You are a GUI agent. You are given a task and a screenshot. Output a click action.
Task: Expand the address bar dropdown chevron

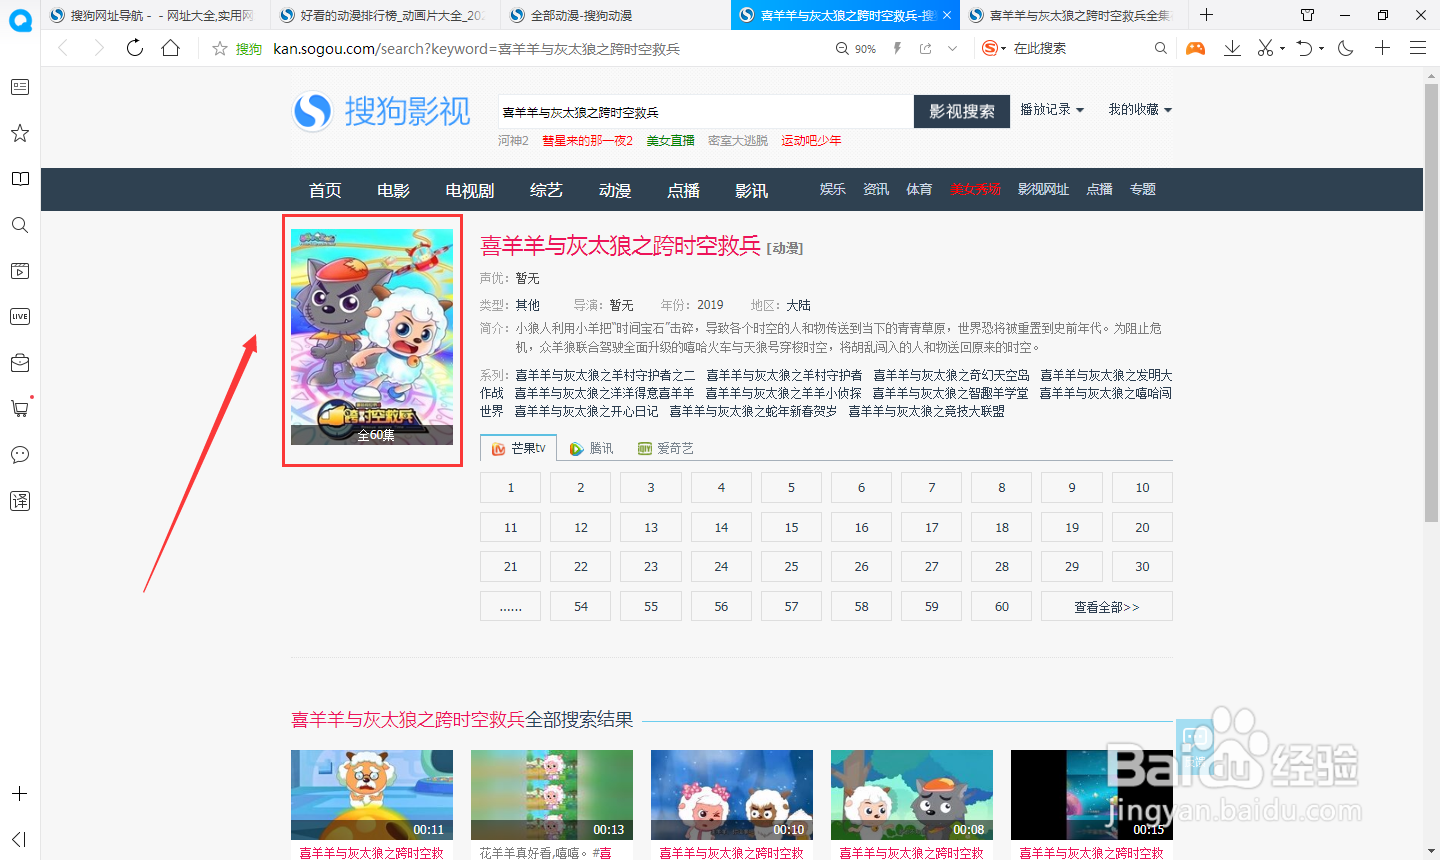952,48
